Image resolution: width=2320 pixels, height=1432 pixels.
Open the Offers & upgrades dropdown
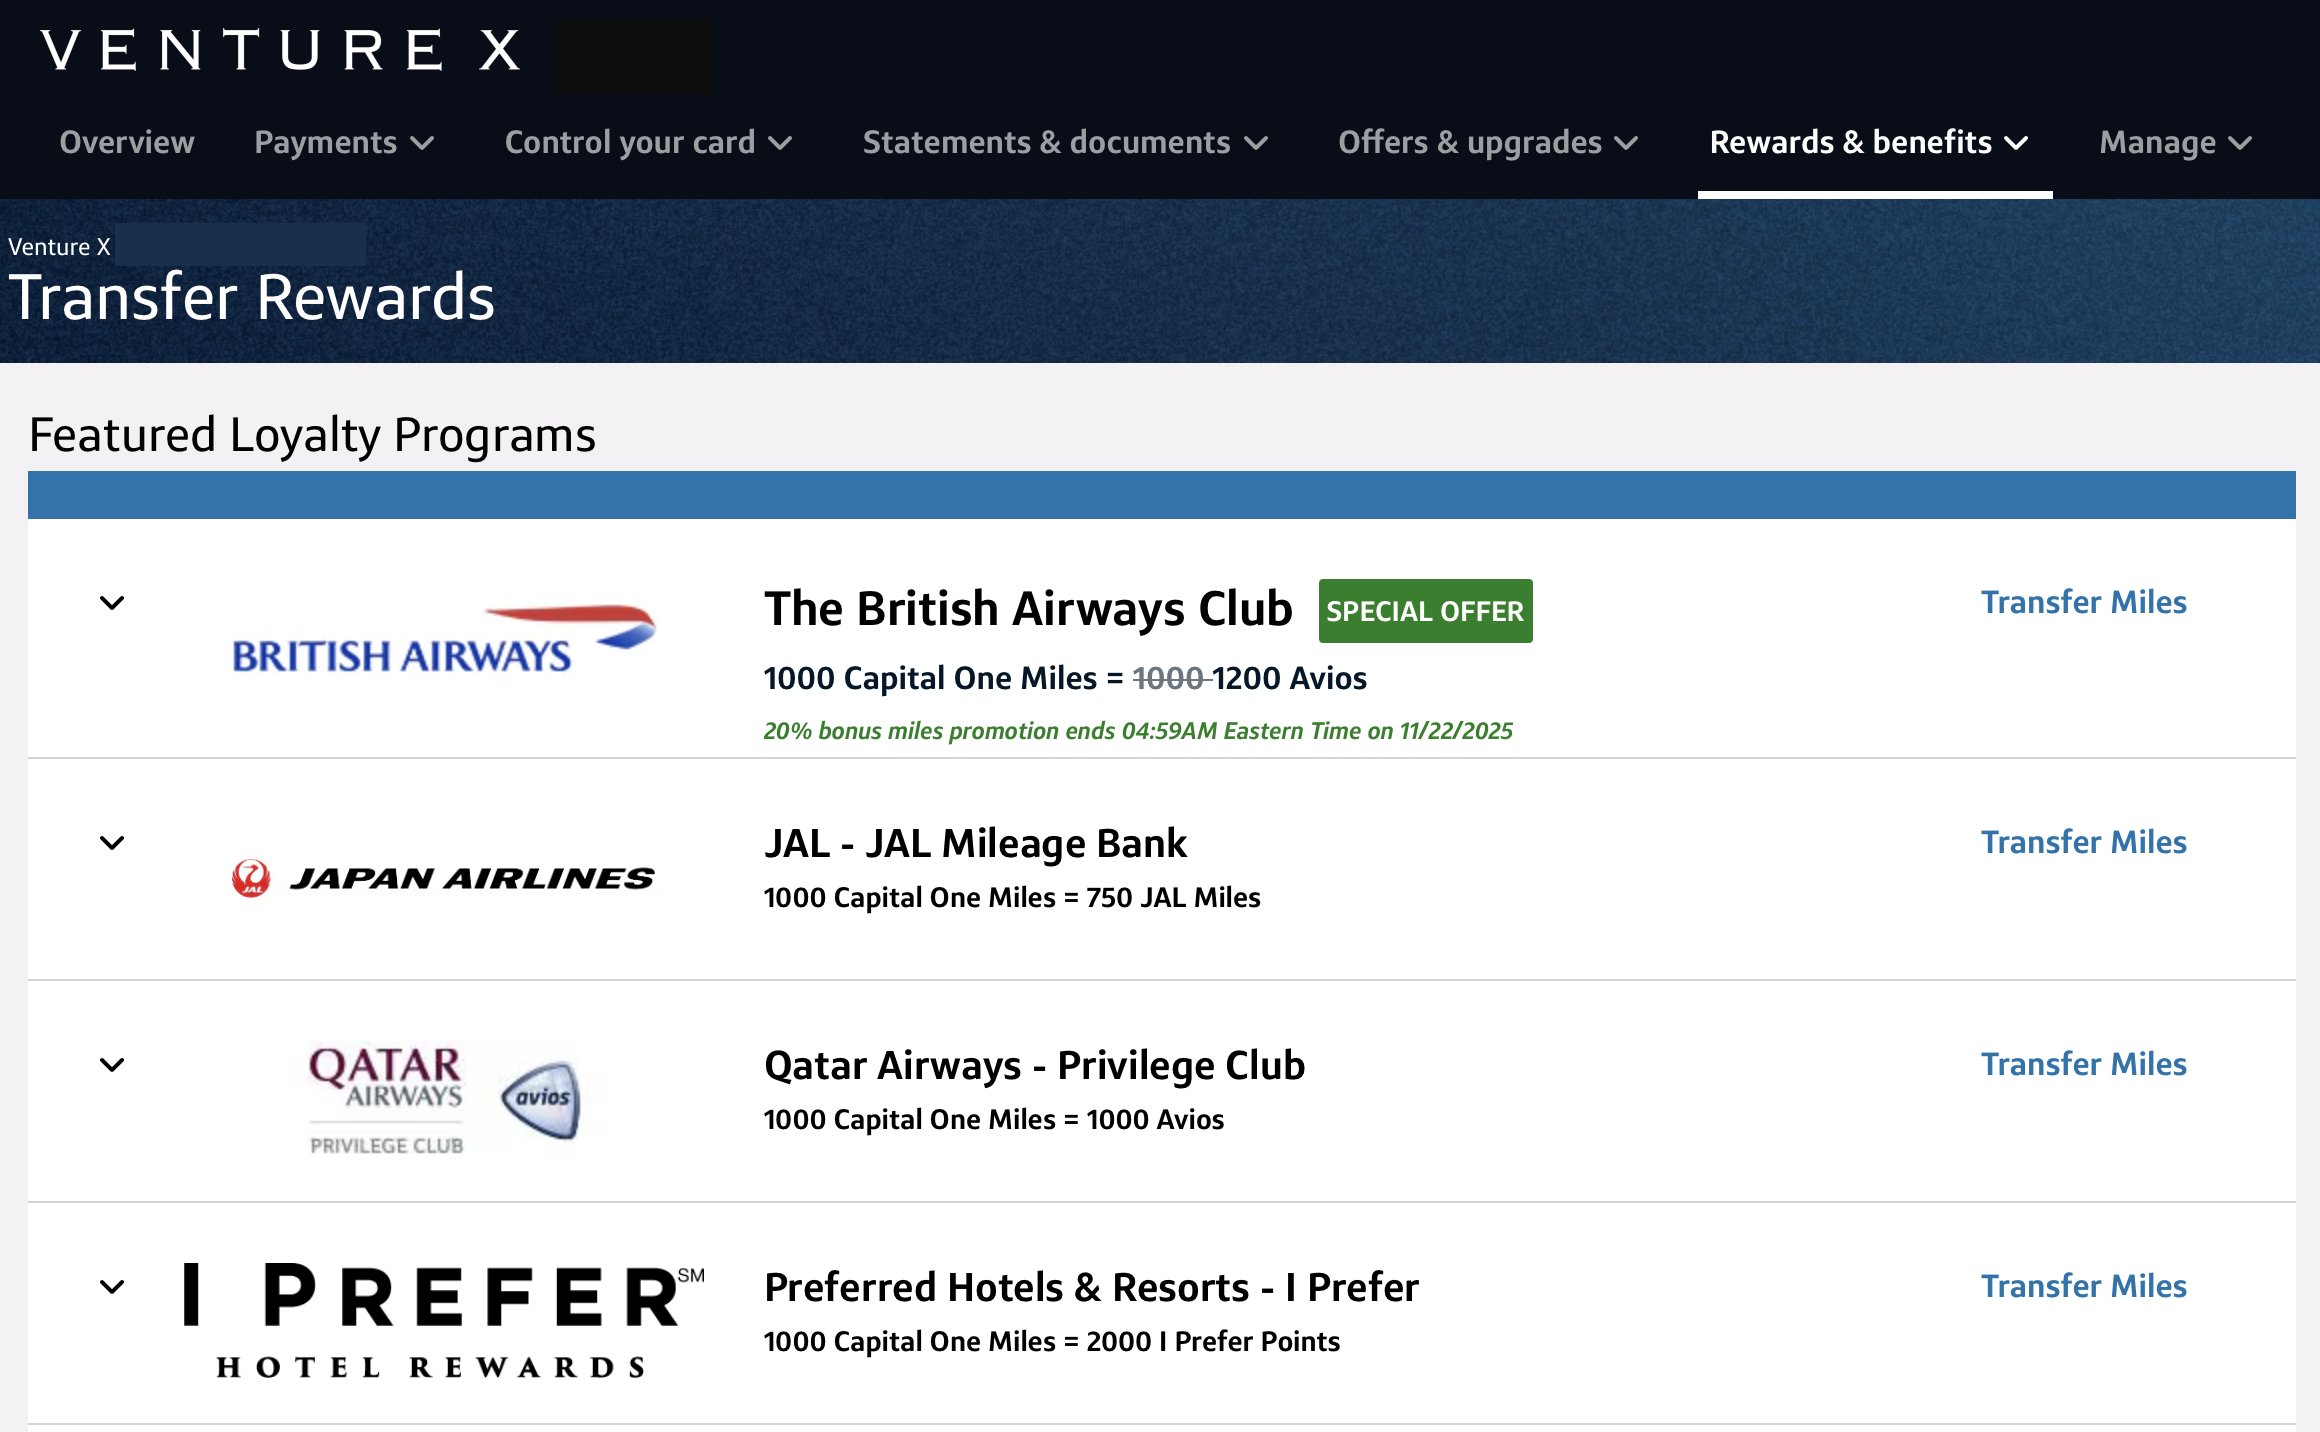(1486, 142)
